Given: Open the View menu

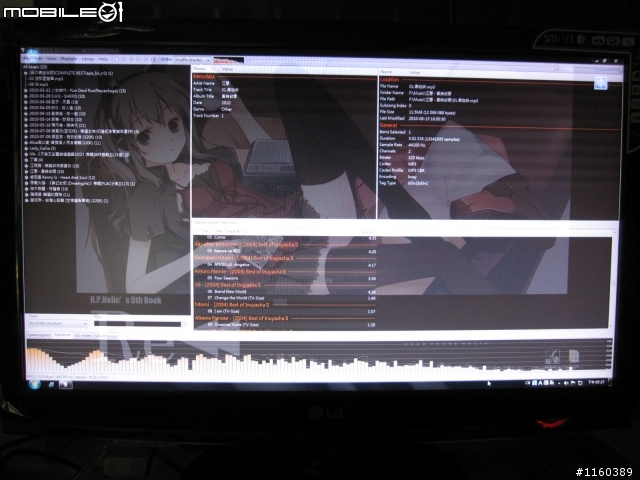Looking at the screenshot, I should (x=51, y=59).
